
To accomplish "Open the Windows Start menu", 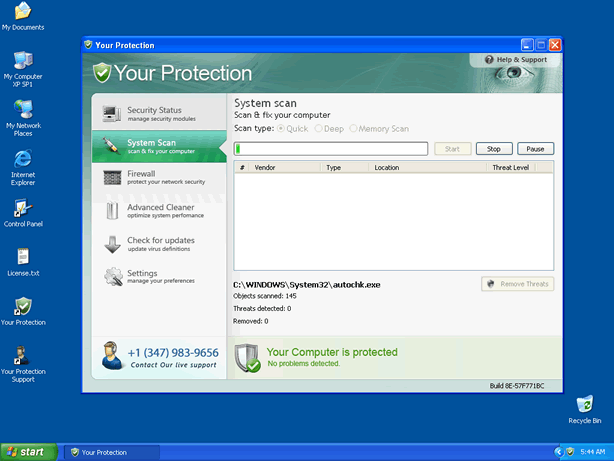I will coord(28,452).
